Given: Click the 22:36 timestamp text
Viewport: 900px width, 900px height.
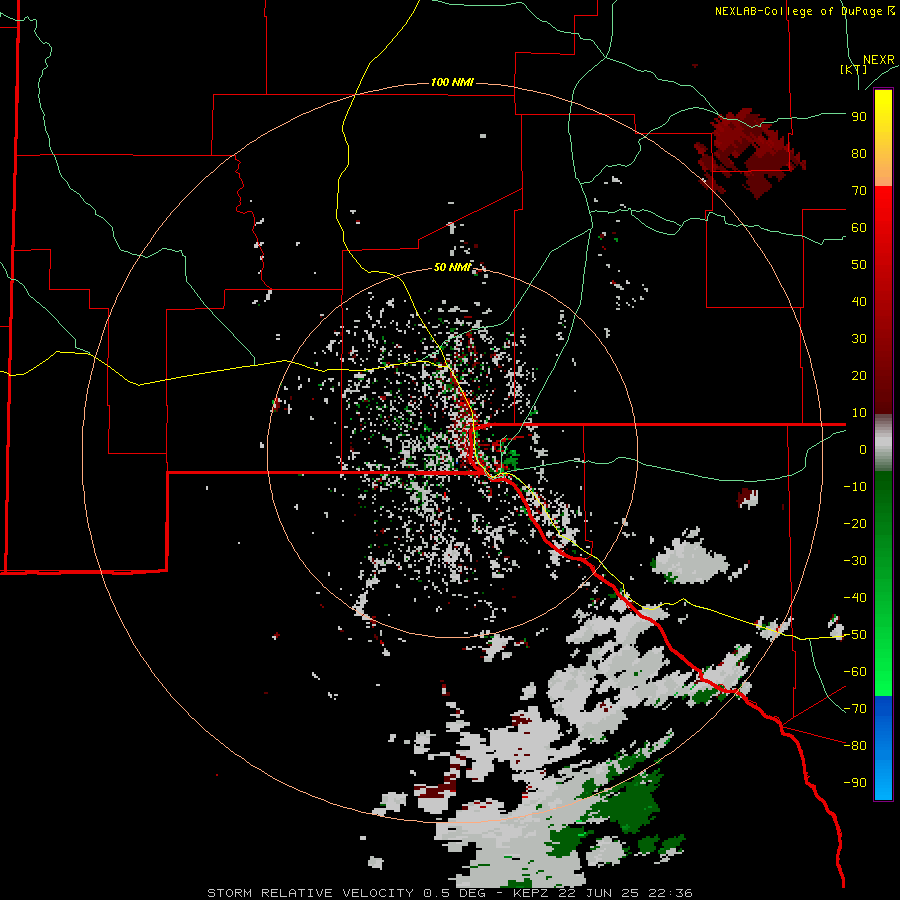Looking at the screenshot, I should click(x=670, y=893).
